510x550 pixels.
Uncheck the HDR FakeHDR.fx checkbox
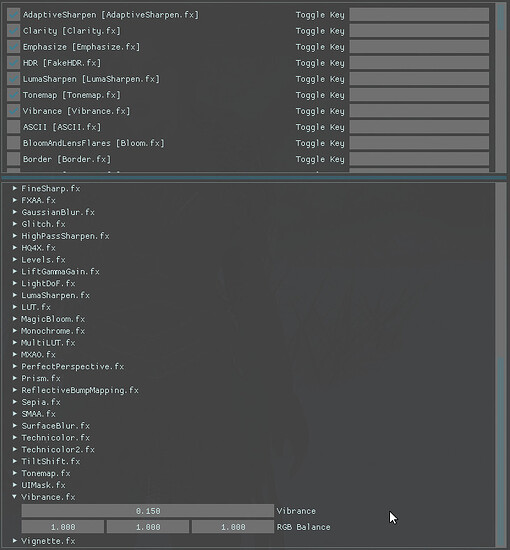point(13,63)
